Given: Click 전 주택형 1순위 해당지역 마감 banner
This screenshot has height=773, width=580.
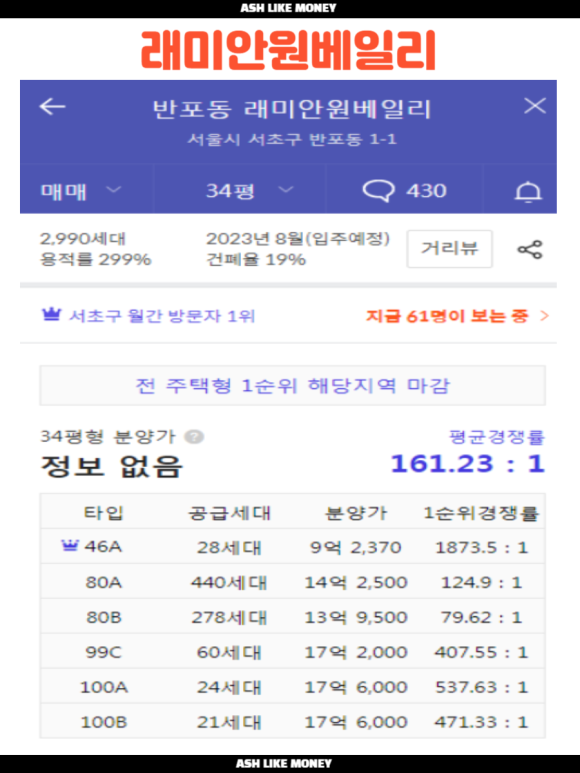Looking at the screenshot, I should (293, 386).
